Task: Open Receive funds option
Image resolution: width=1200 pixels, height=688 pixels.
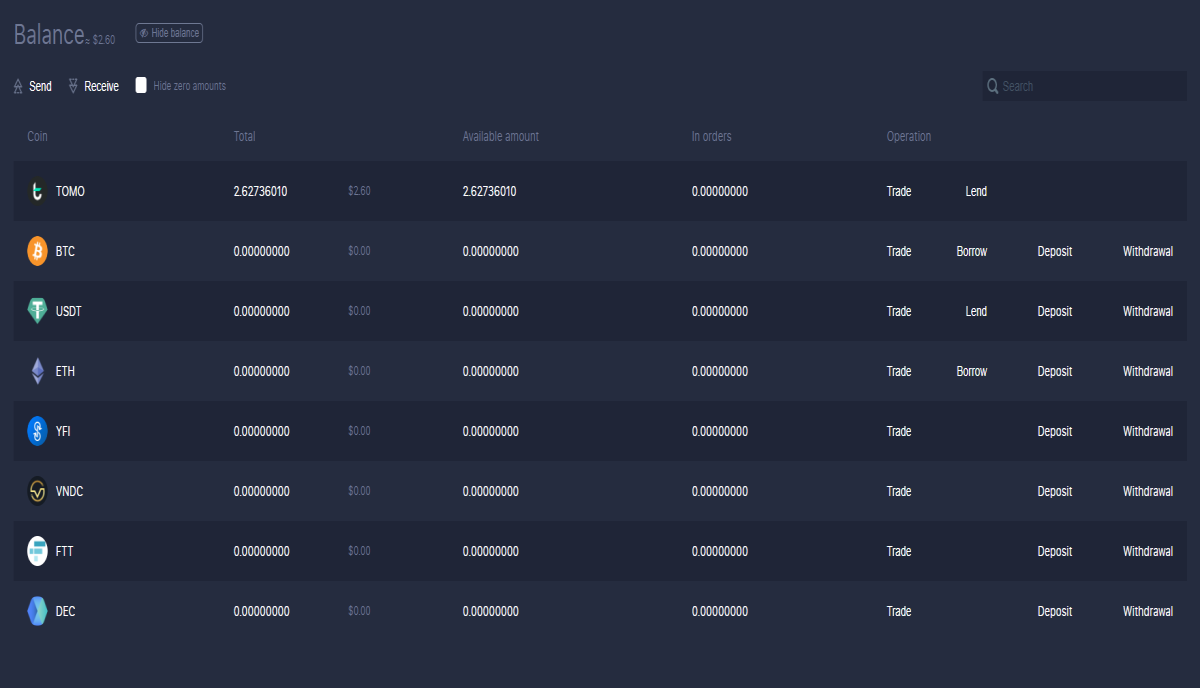Action: [x=93, y=86]
